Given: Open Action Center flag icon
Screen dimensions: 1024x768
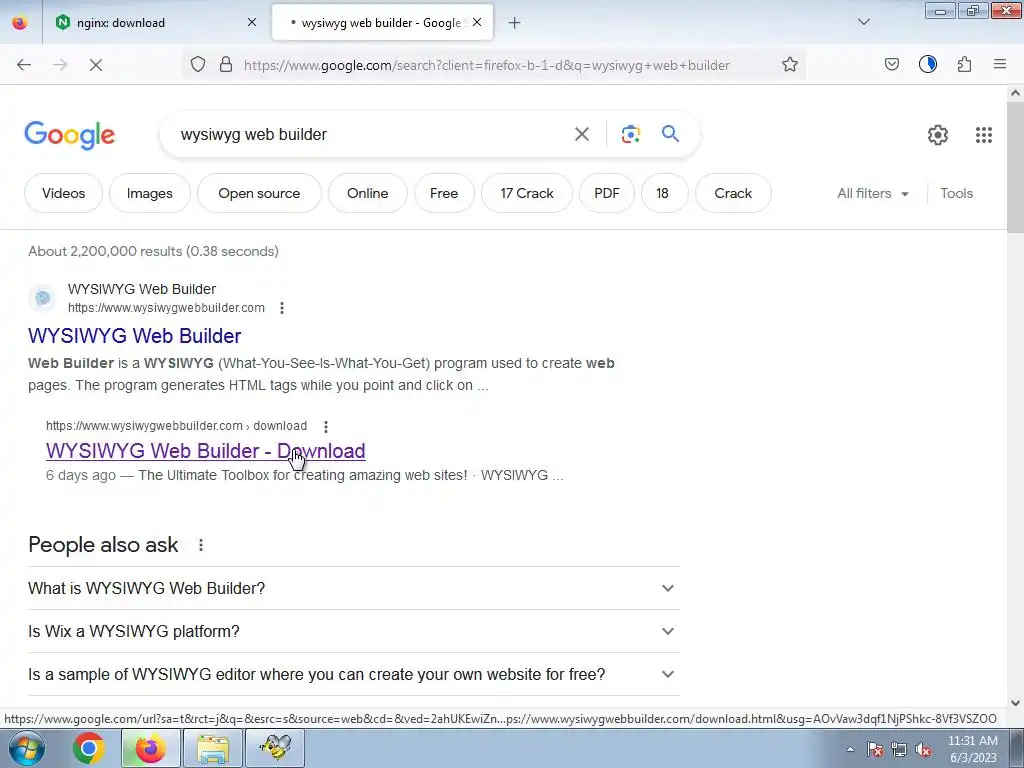Looking at the screenshot, I should [x=874, y=749].
